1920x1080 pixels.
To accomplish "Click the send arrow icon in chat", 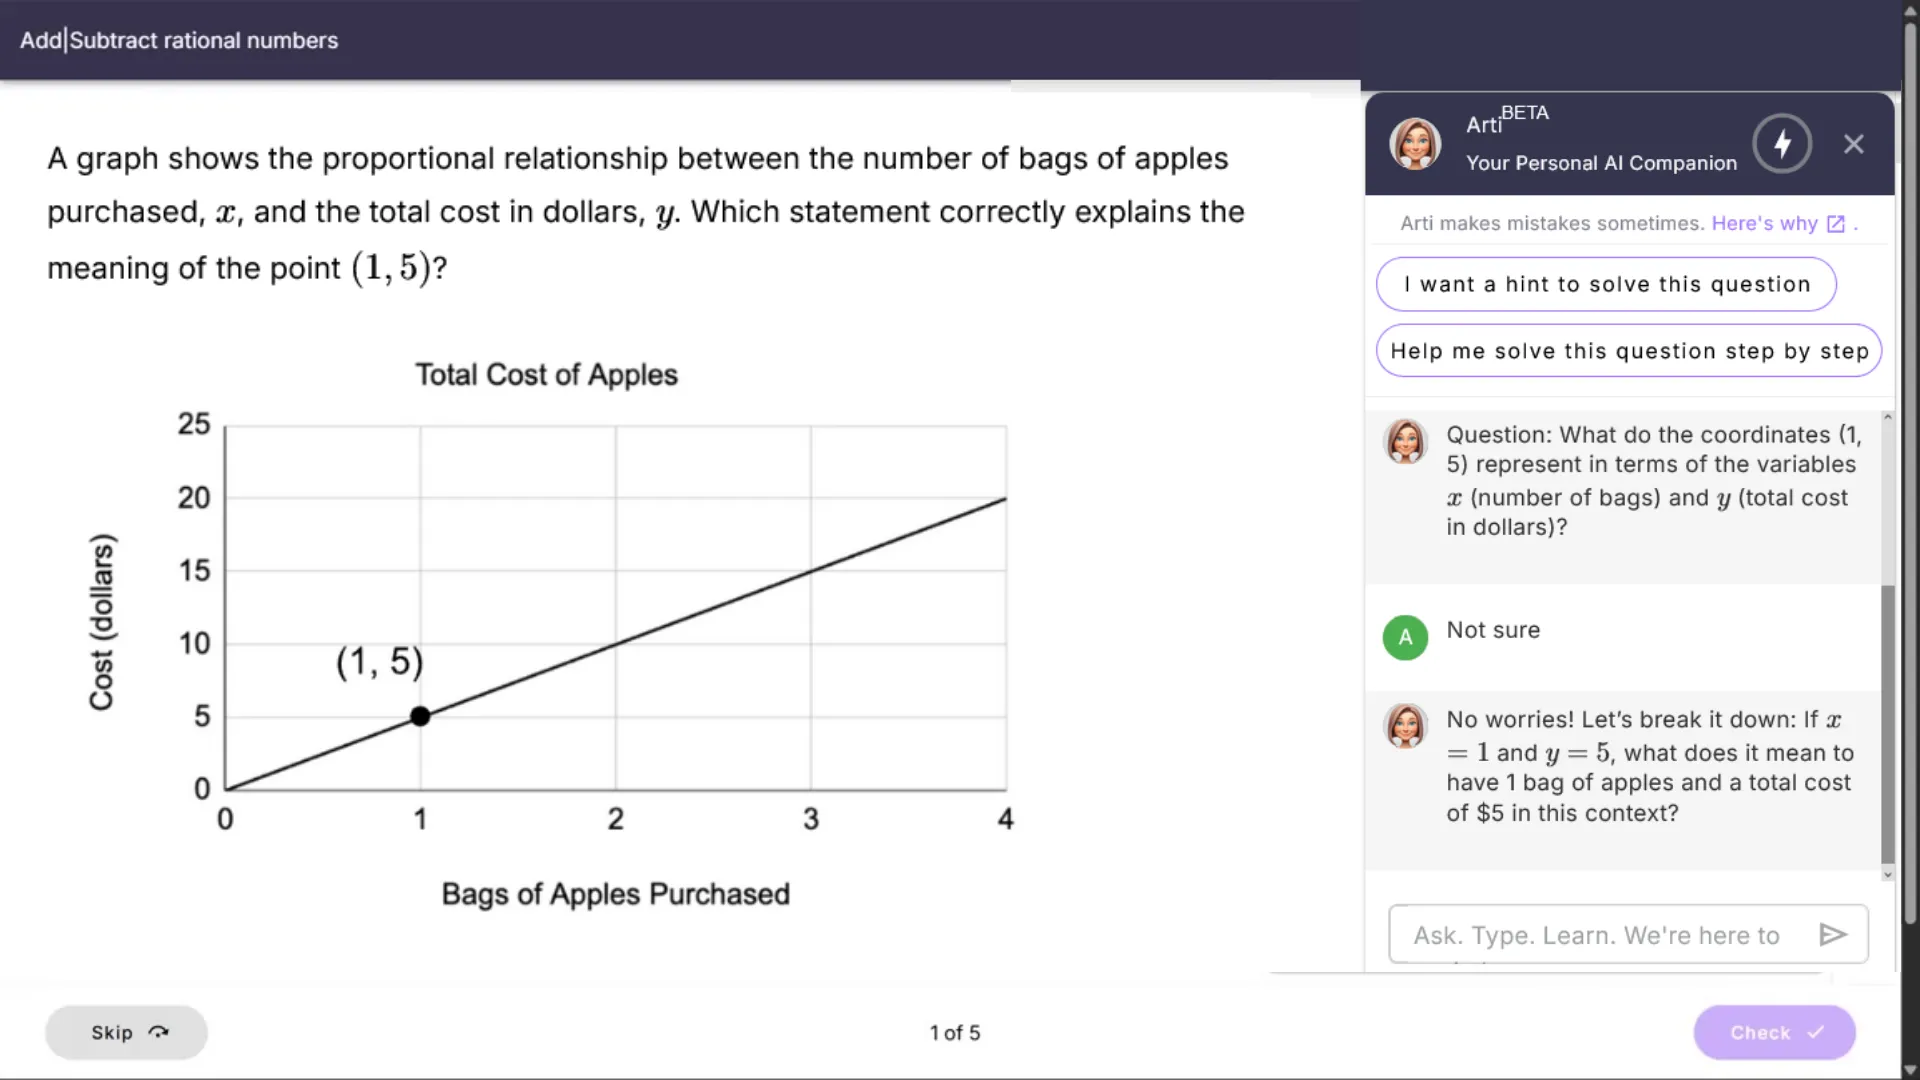I will tap(1832, 934).
